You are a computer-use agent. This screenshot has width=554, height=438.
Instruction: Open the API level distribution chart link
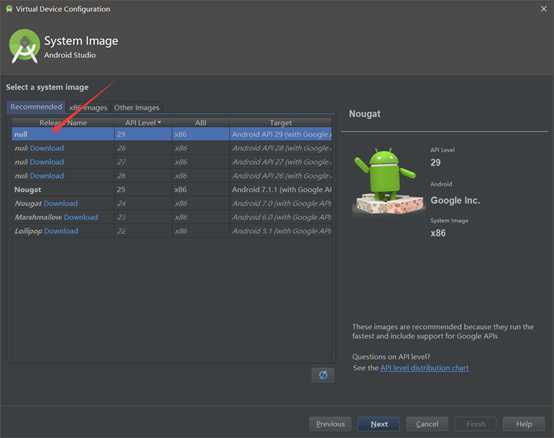424,368
